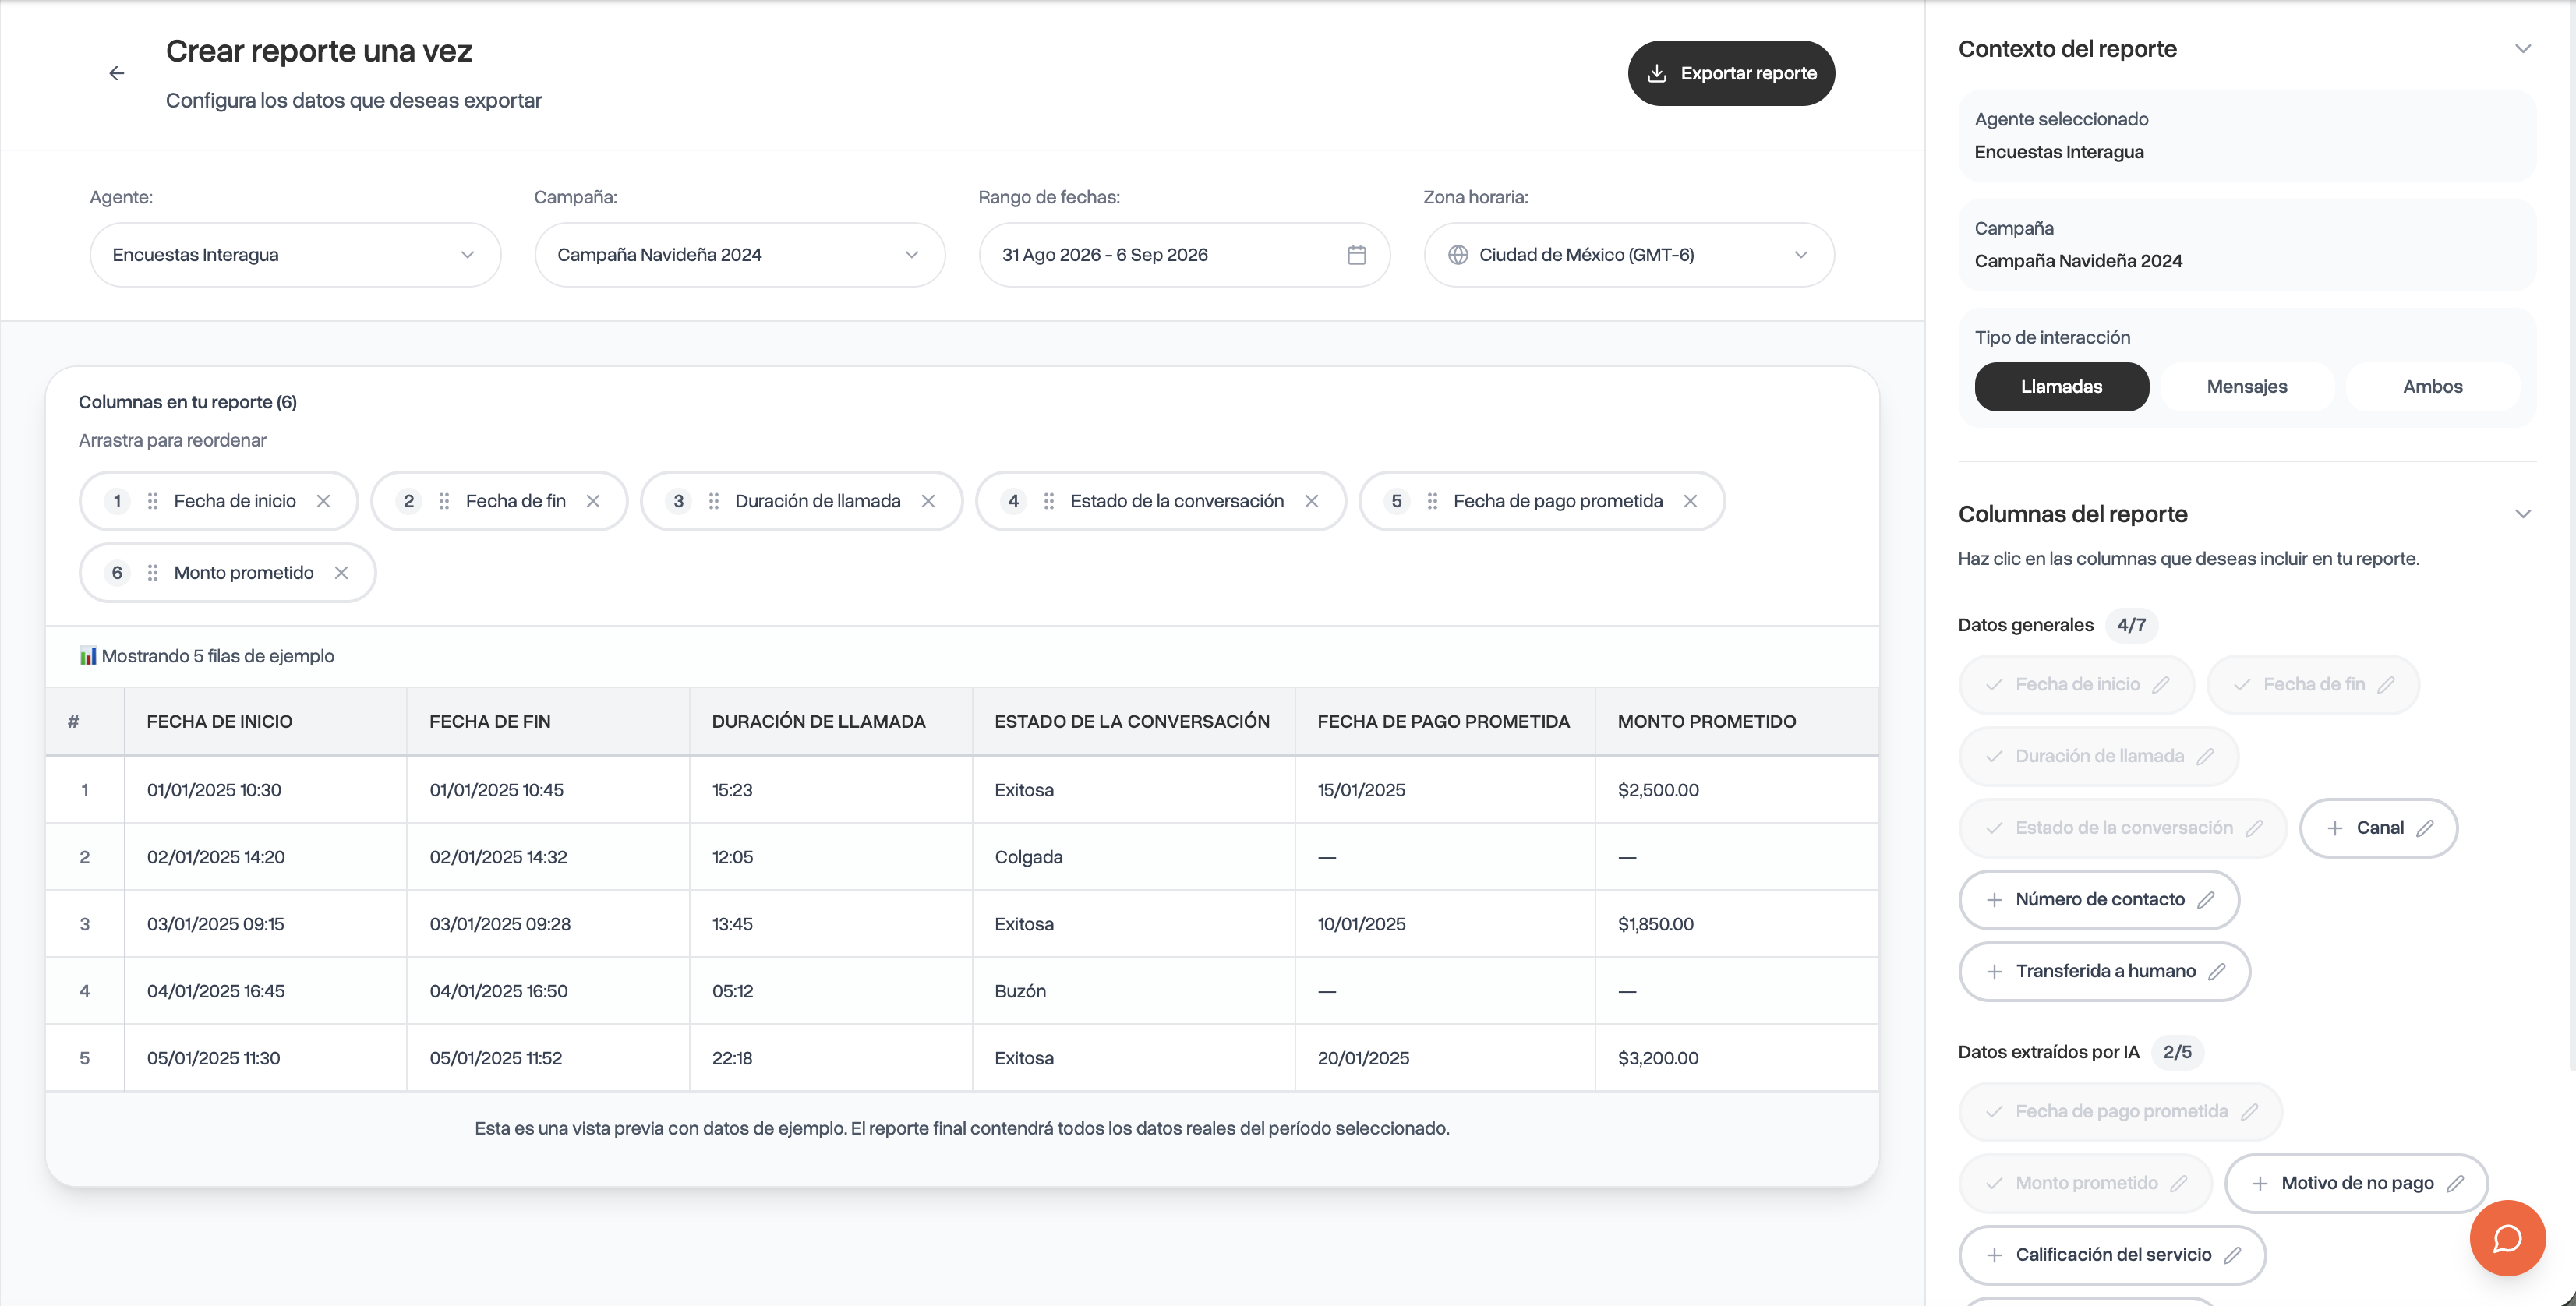Go back using the left arrow icon

coord(116,73)
